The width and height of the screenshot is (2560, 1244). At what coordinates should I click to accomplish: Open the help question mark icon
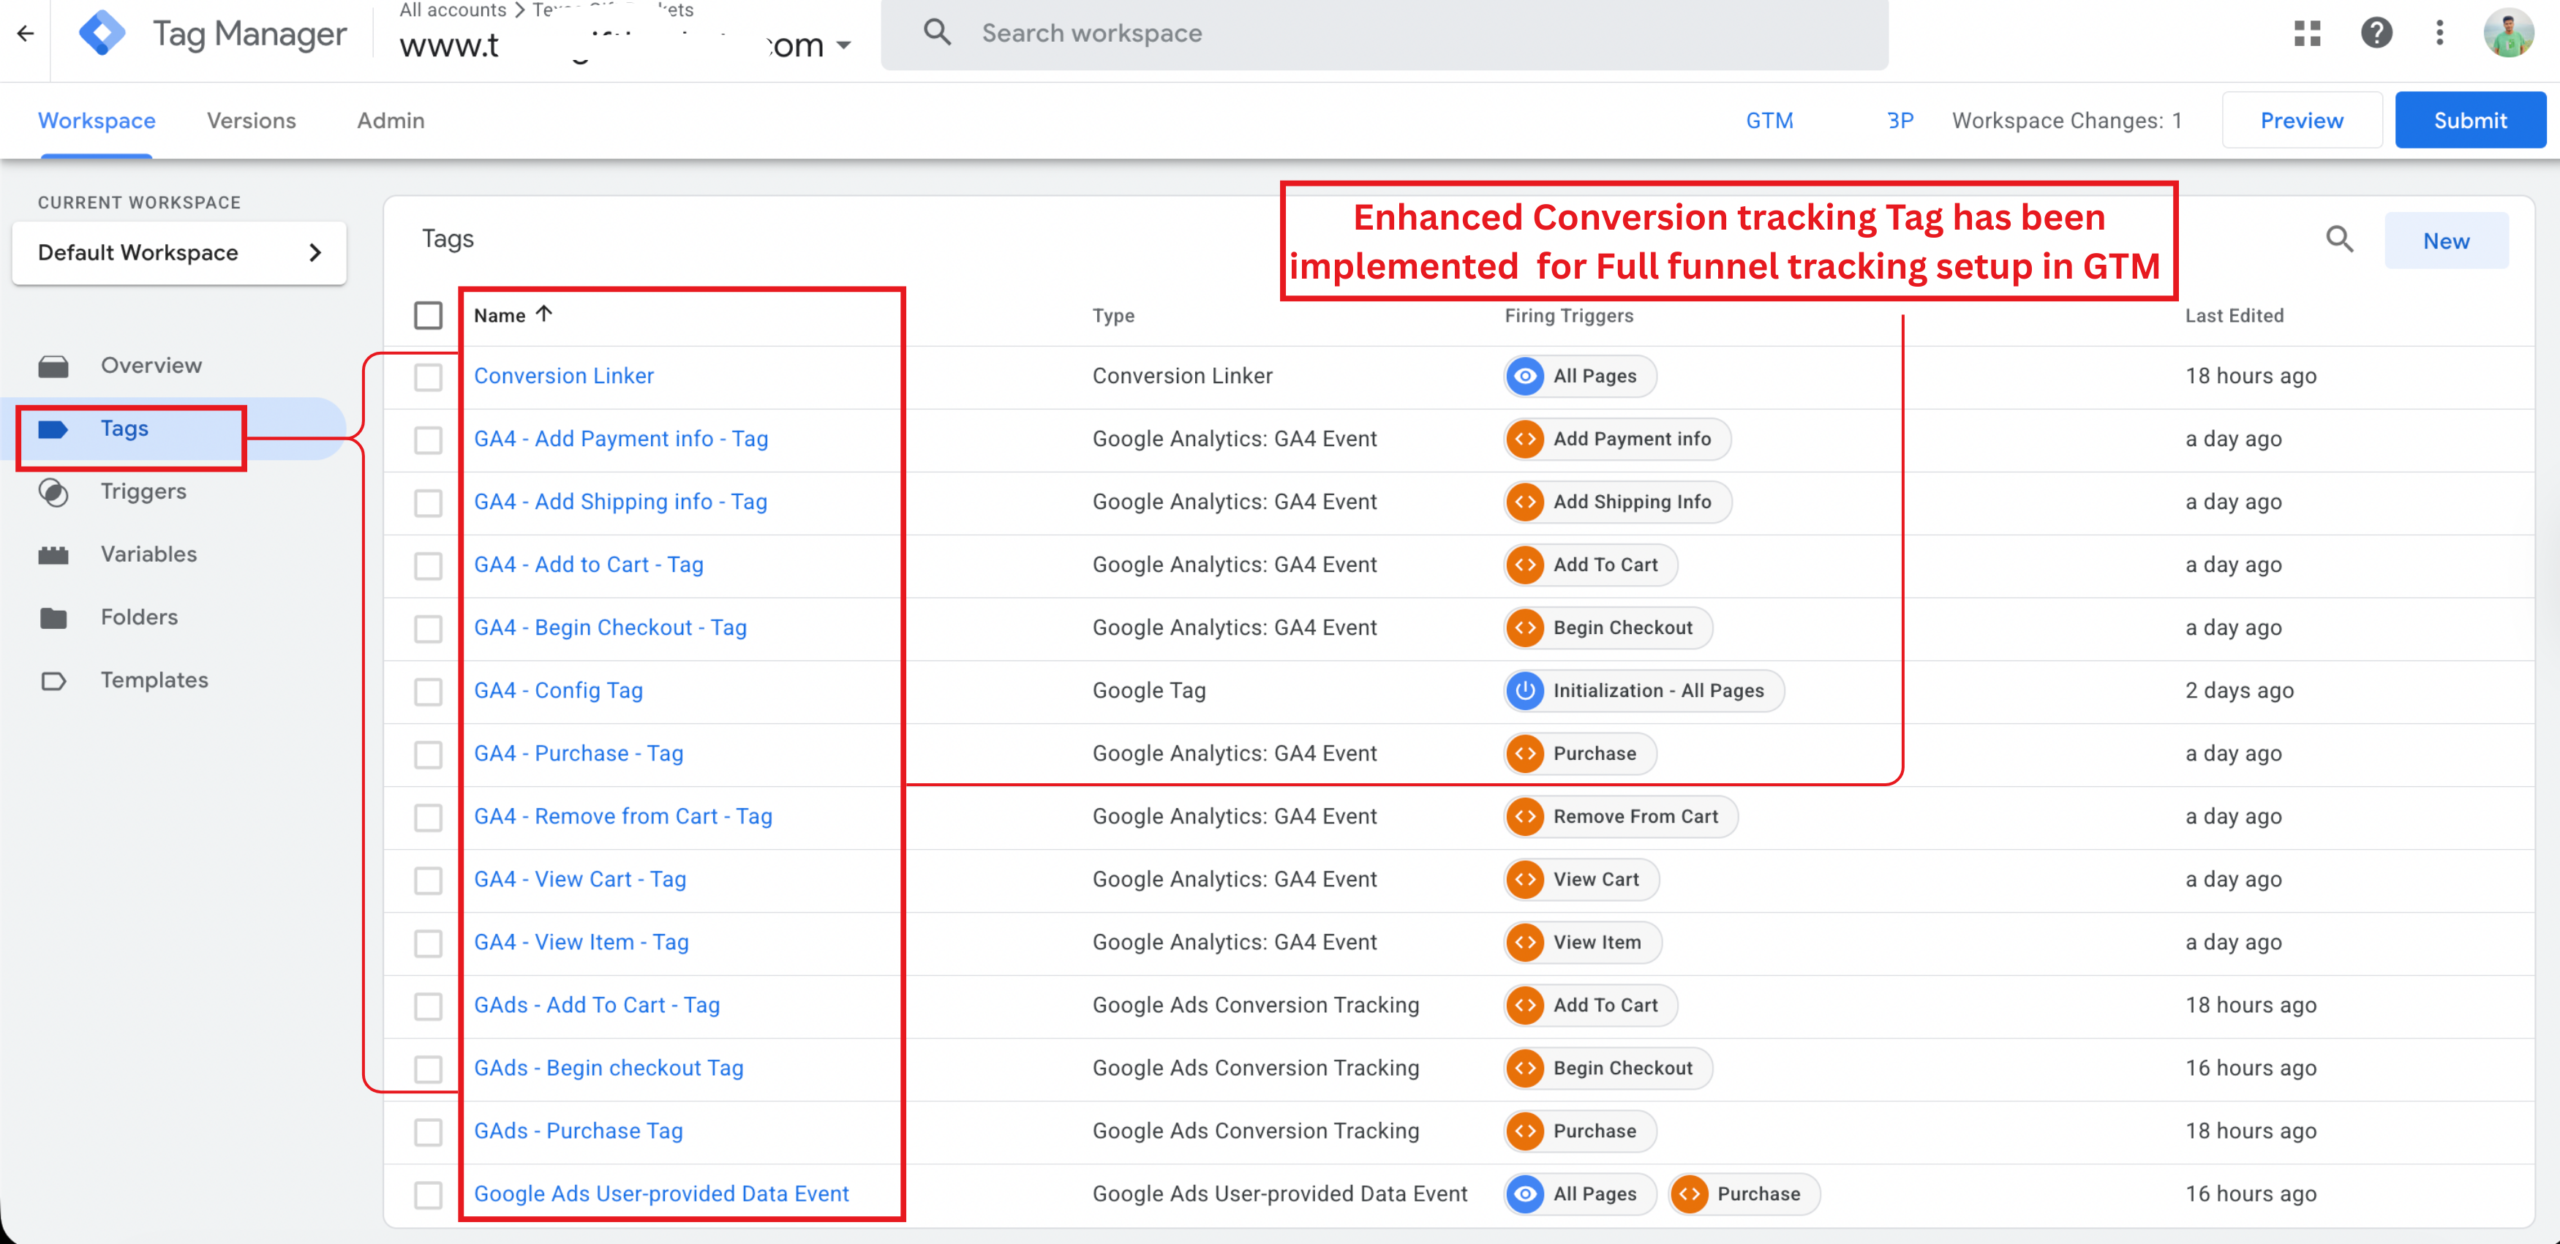[2376, 33]
